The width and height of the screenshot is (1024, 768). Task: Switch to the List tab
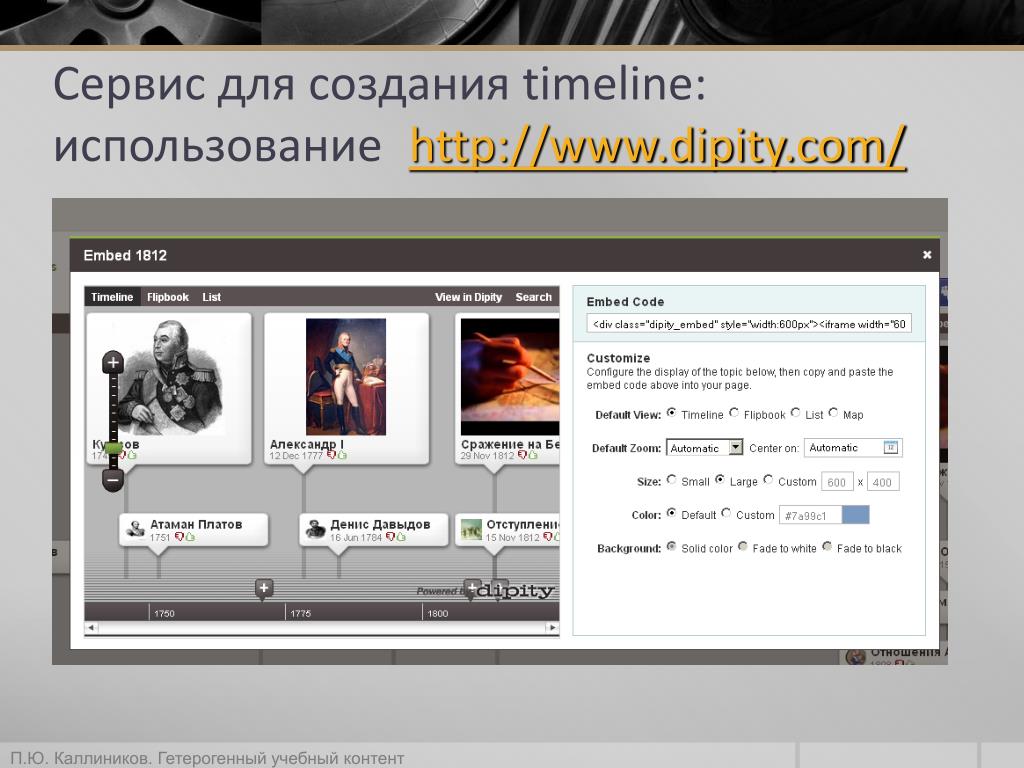(212, 297)
